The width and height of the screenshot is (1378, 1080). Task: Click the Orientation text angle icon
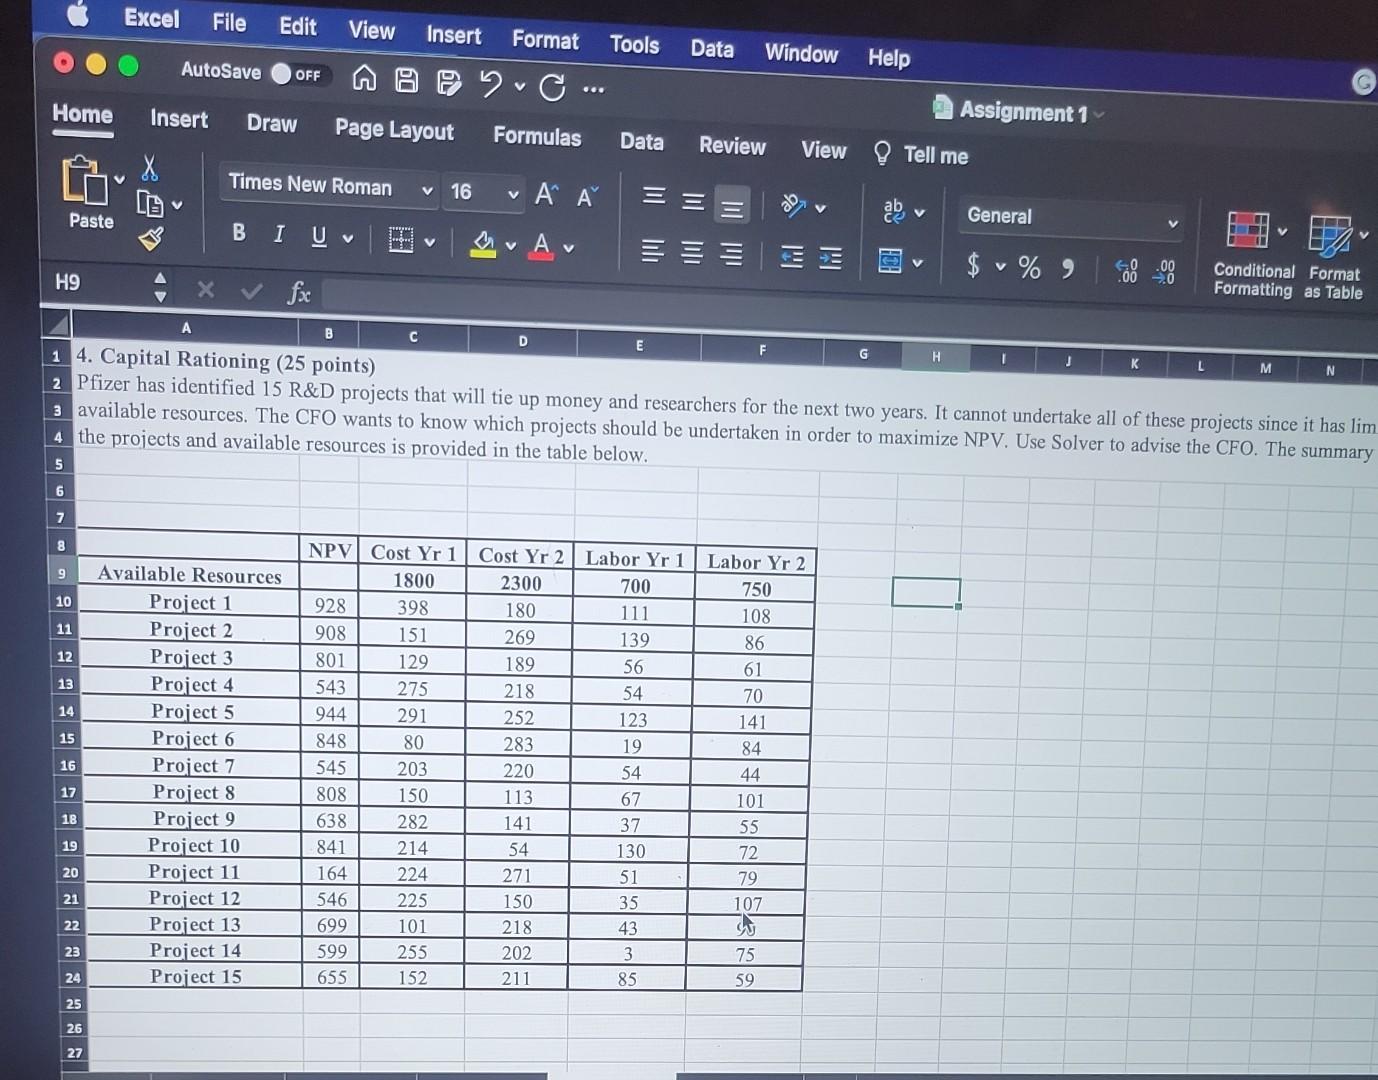pyautogui.click(x=794, y=205)
